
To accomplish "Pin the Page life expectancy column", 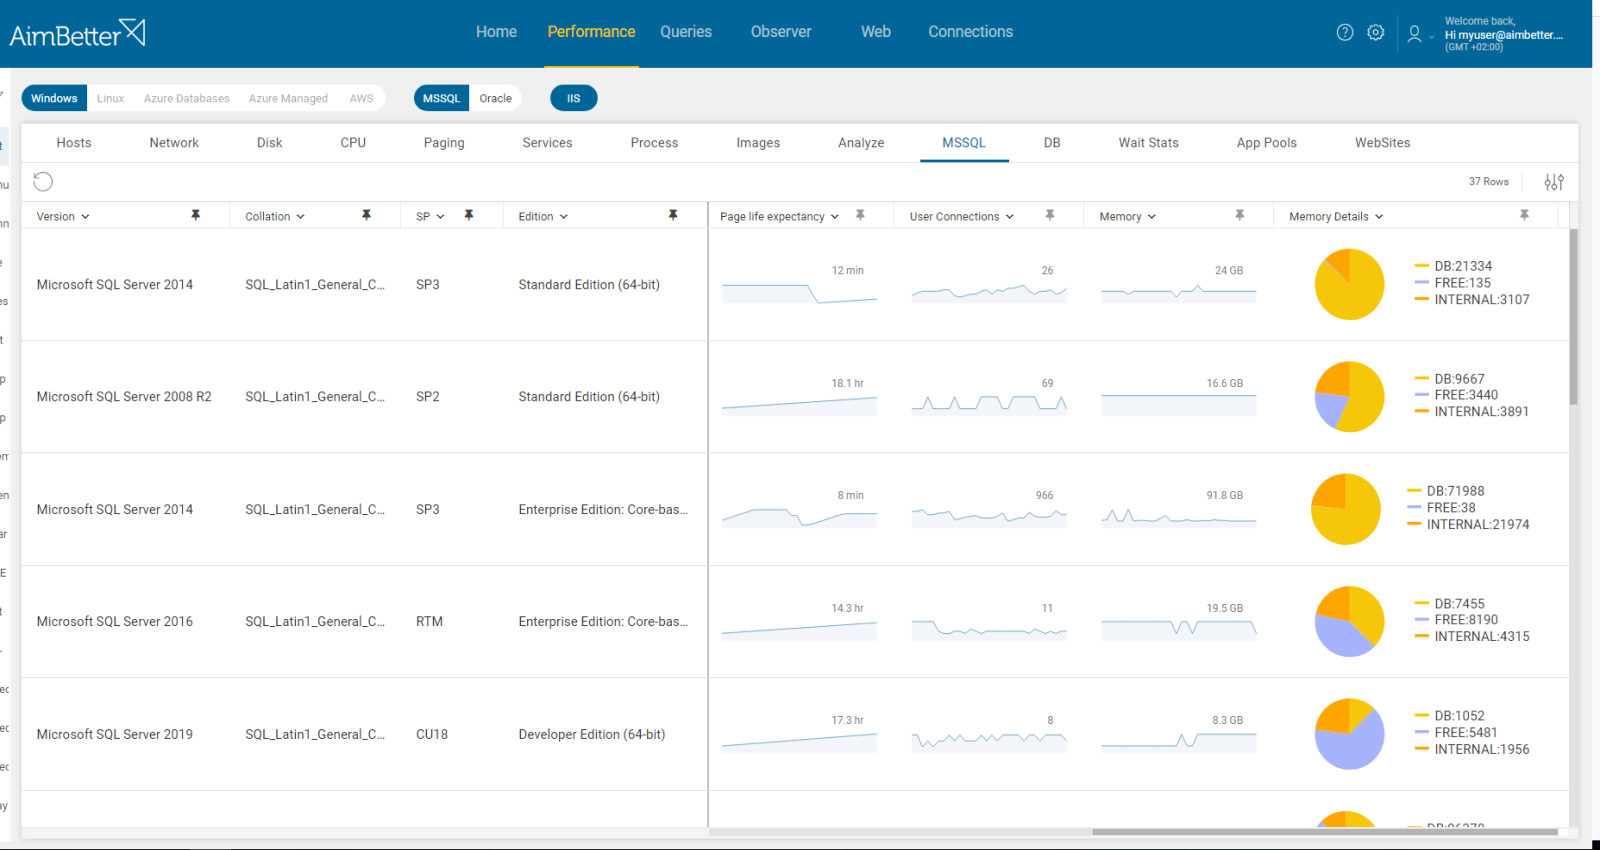I will (x=860, y=215).
